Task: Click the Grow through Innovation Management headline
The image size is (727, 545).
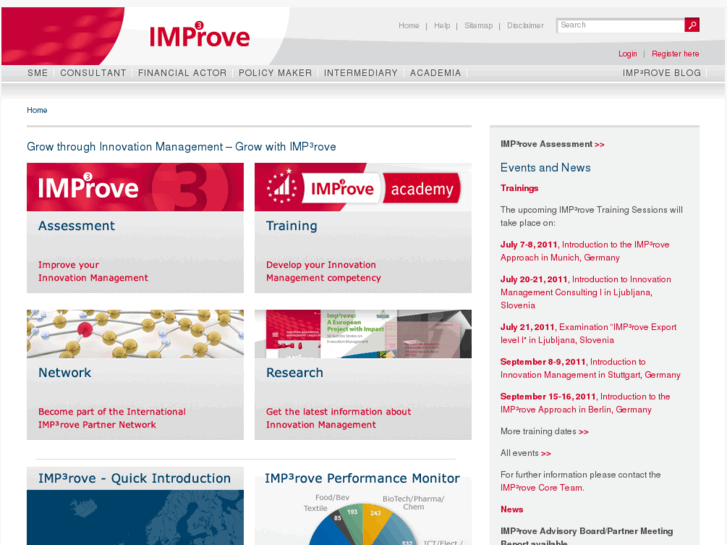Action: click(181, 147)
